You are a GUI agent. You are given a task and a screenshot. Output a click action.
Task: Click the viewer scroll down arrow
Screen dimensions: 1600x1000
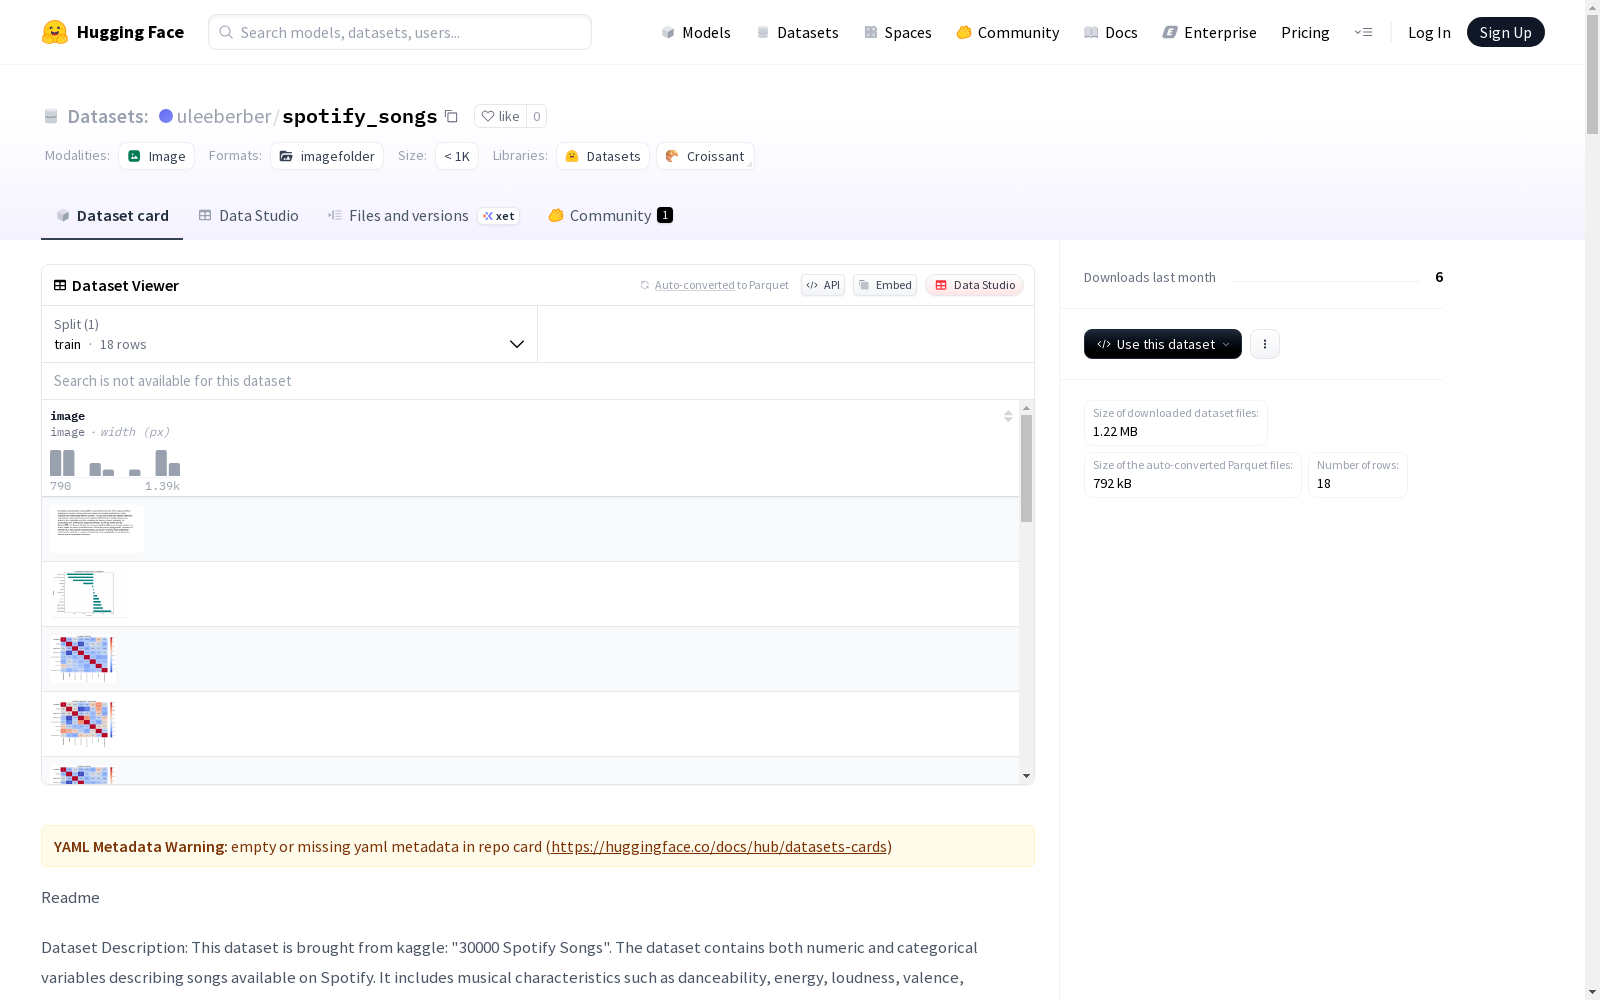[x=1026, y=776]
